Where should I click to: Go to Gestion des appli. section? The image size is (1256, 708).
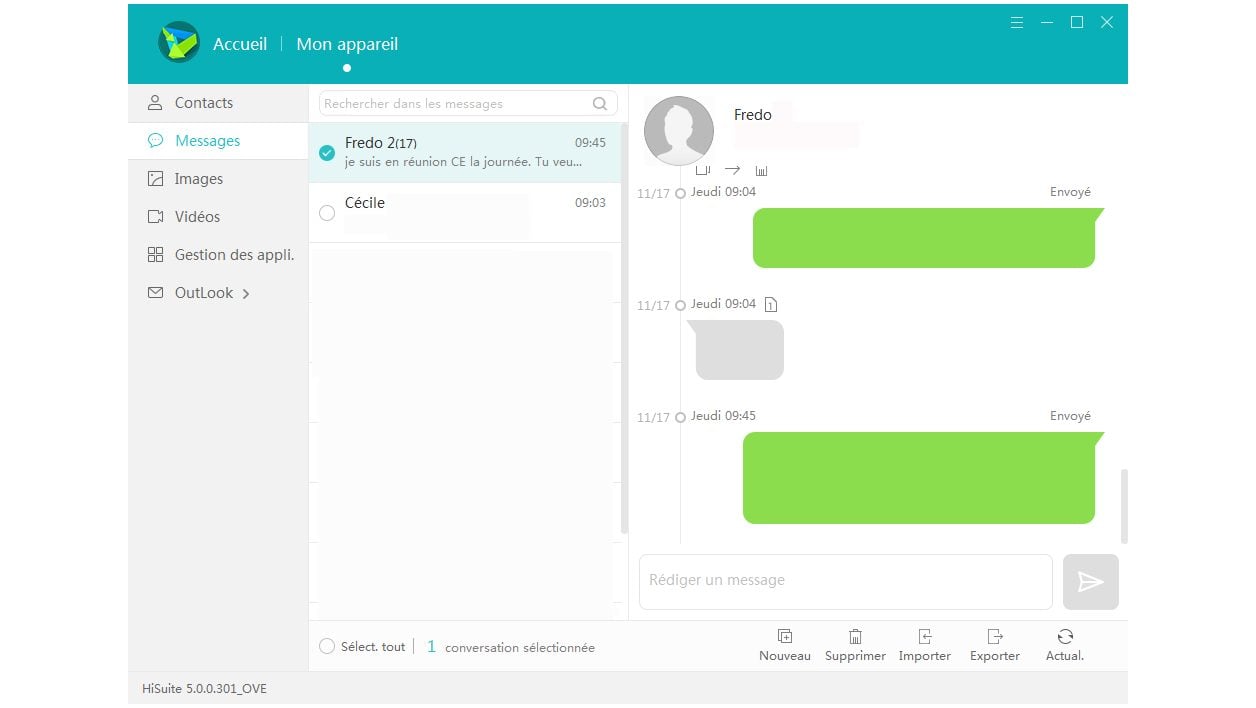pos(234,255)
